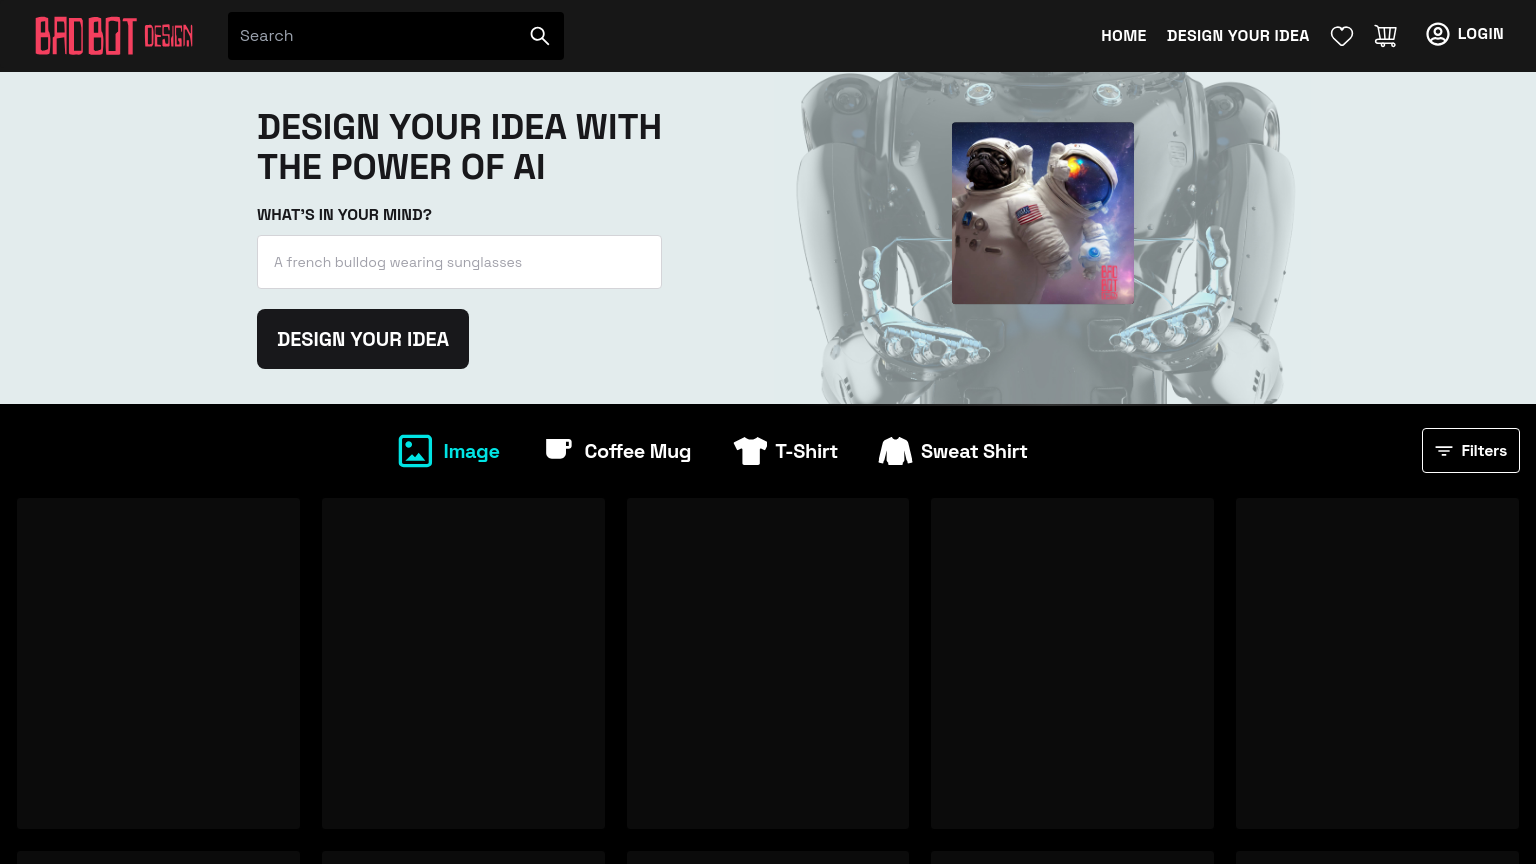Click the Coffee Mug icon
Image resolution: width=1536 pixels, height=864 pixels.
[x=558, y=450]
